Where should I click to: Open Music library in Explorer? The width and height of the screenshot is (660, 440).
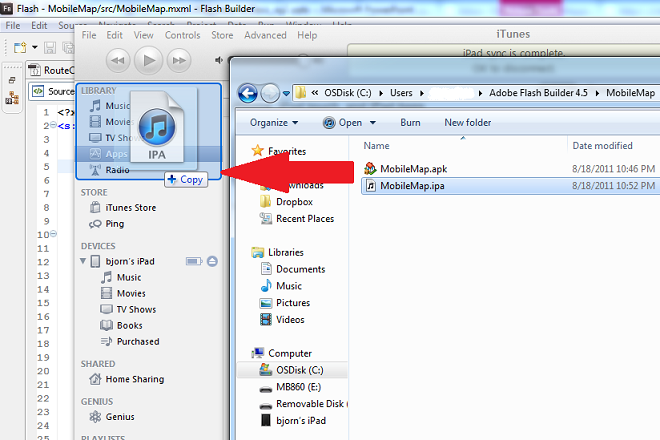click(289, 286)
